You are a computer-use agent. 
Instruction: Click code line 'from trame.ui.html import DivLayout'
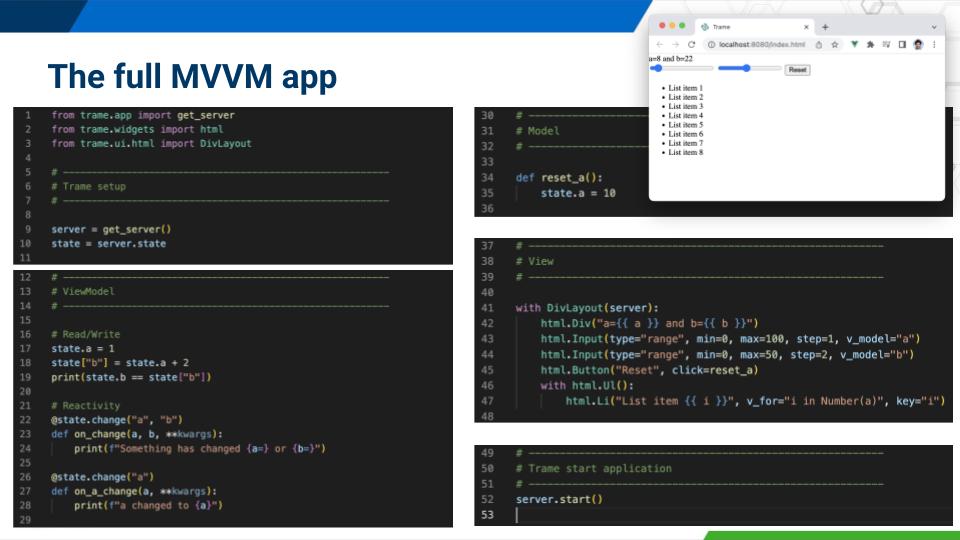151,144
